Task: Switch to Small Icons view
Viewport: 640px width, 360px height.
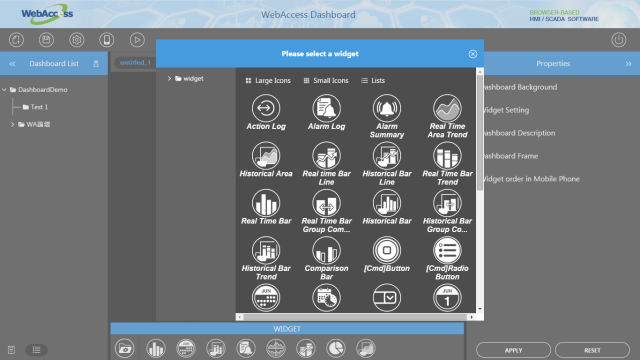Action: (x=326, y=80)
